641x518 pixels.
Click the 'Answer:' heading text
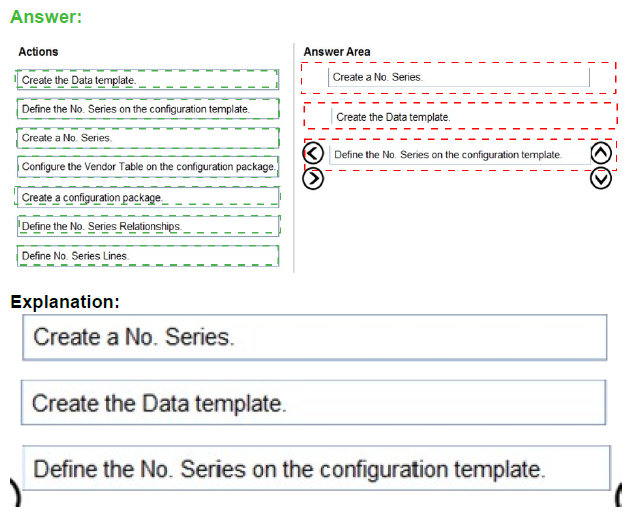[45, 17]
